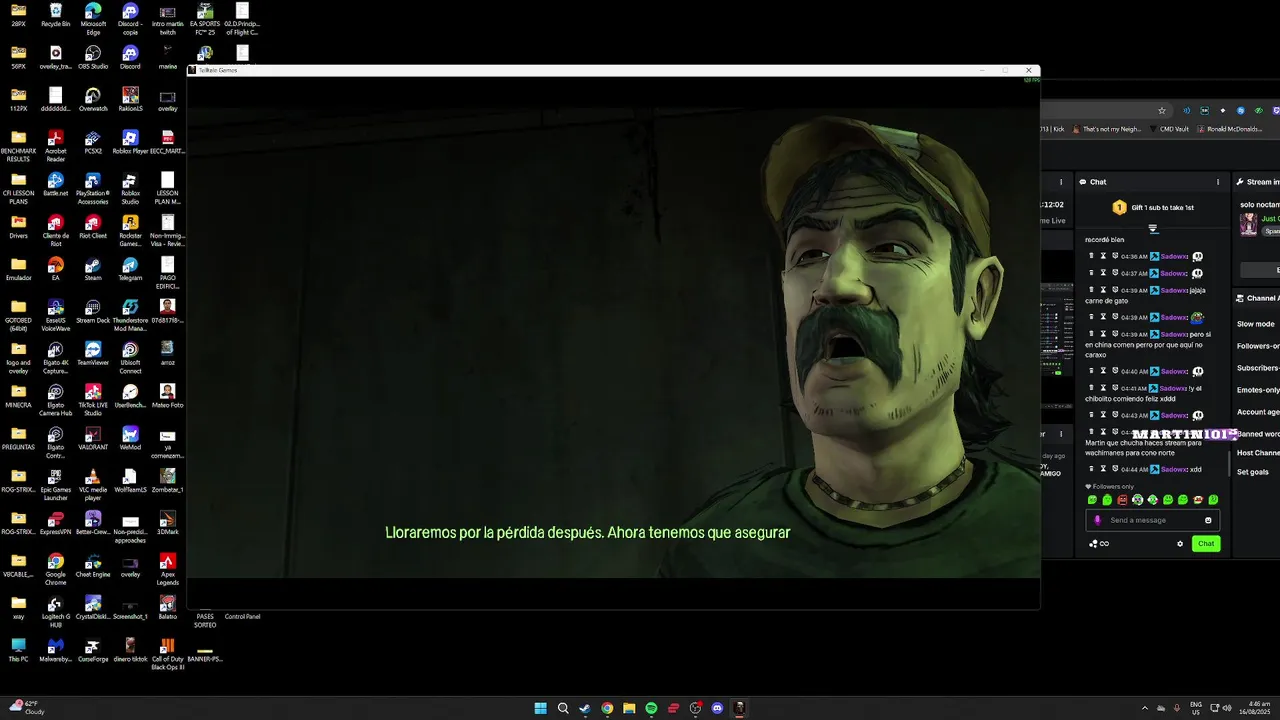Open Discord shortcut below Discord - copia

tap(130, 57)
